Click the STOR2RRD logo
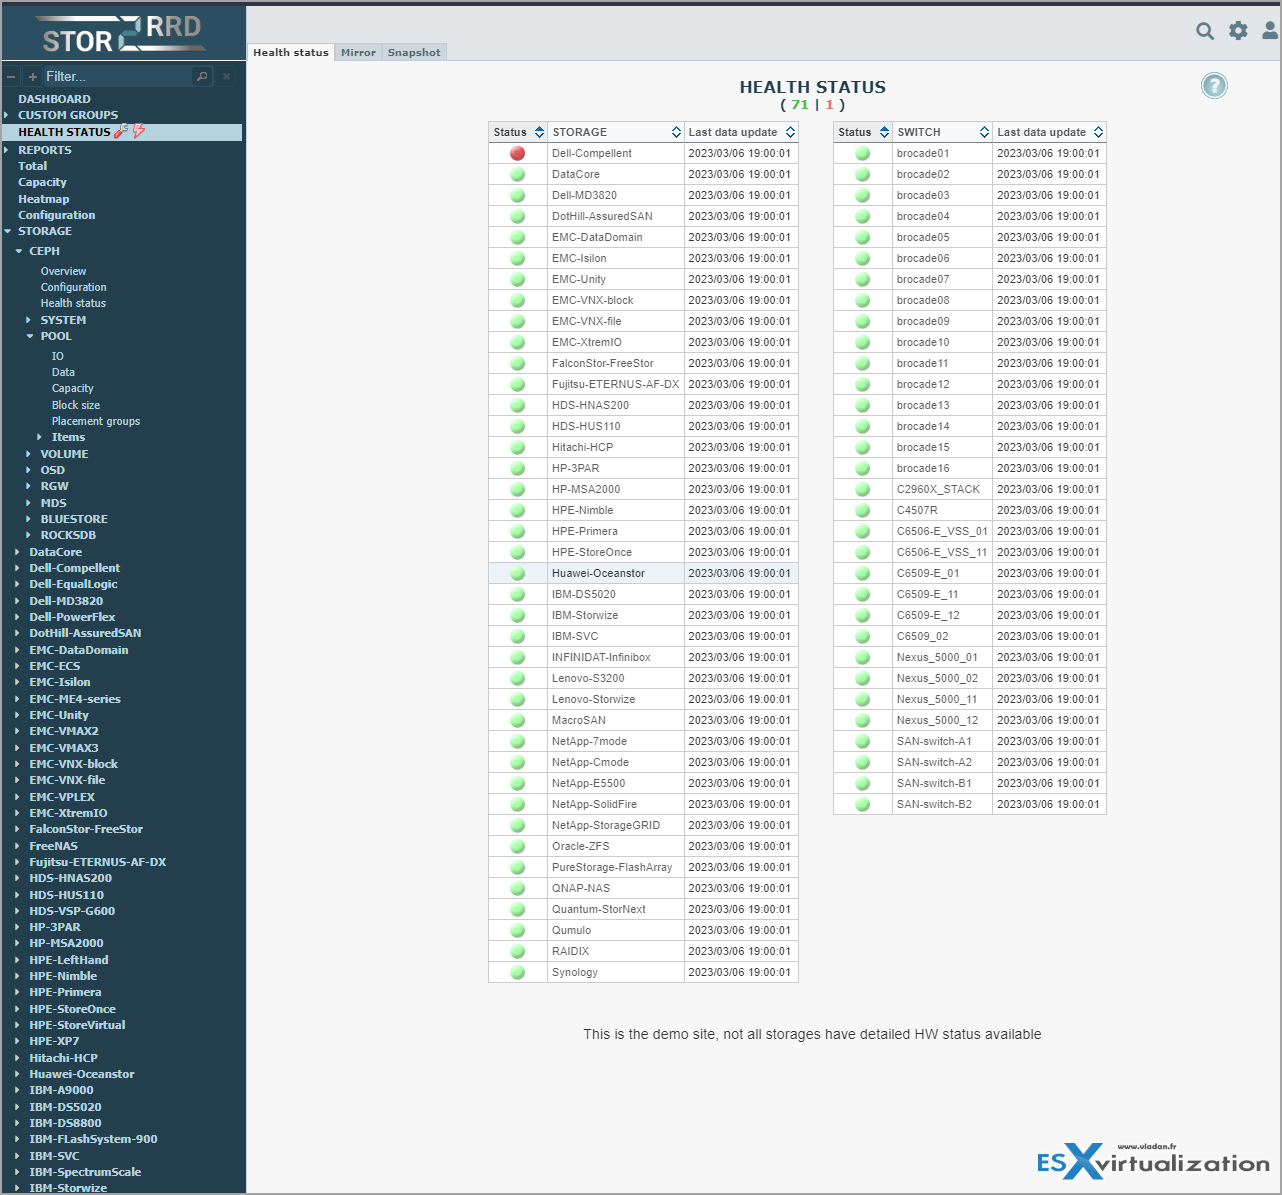Screen dimensions: 1282x1195 pyautogui.click(x=124, y=33)
